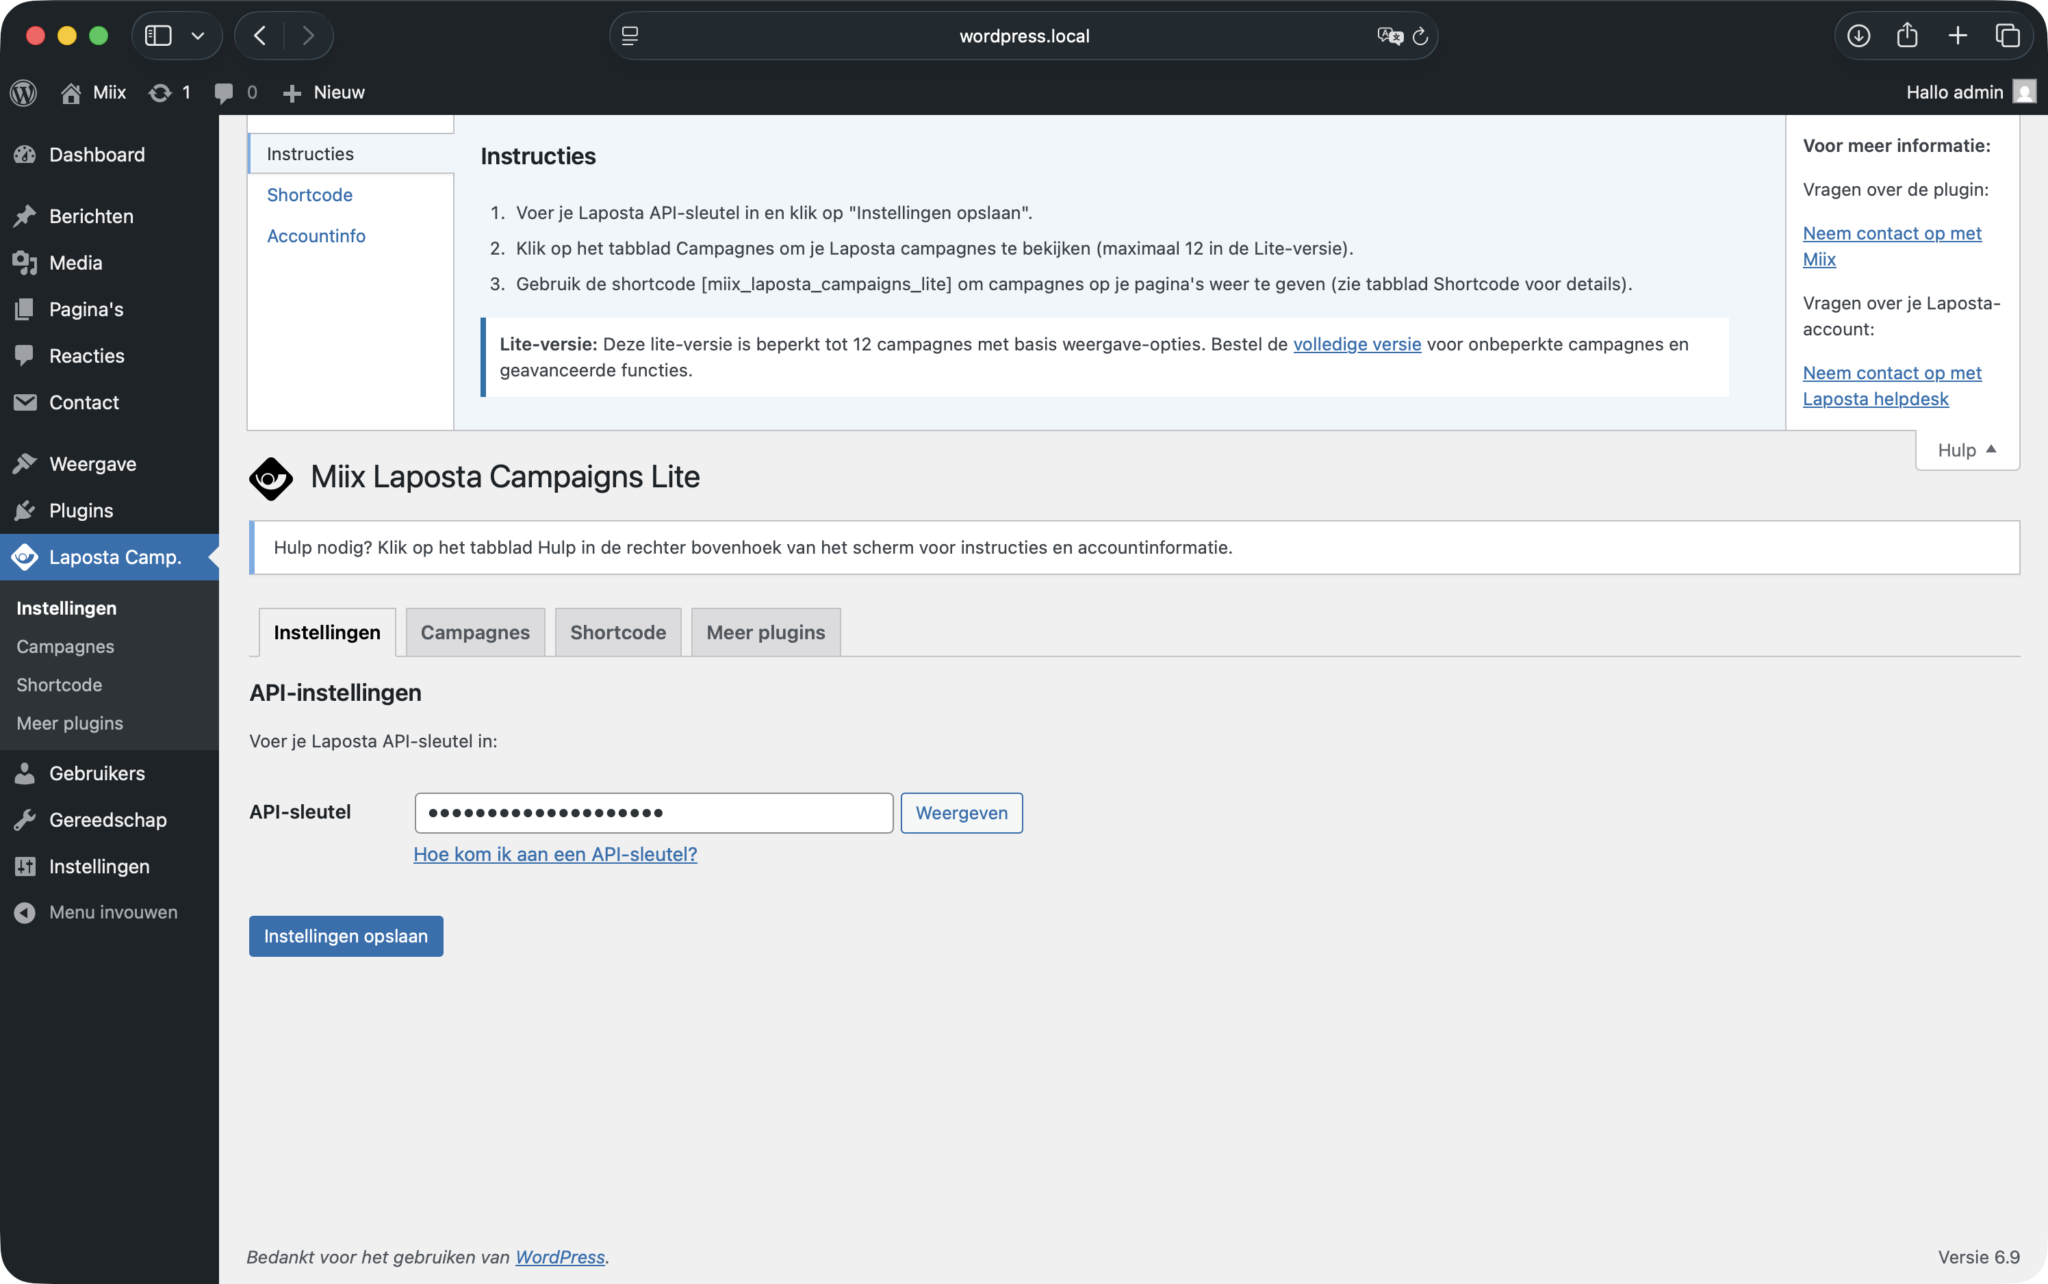The width and height of the screenshot is (2048, 1284).
Task: Click Instellingen opslaan button
Action: pos(346,936)
